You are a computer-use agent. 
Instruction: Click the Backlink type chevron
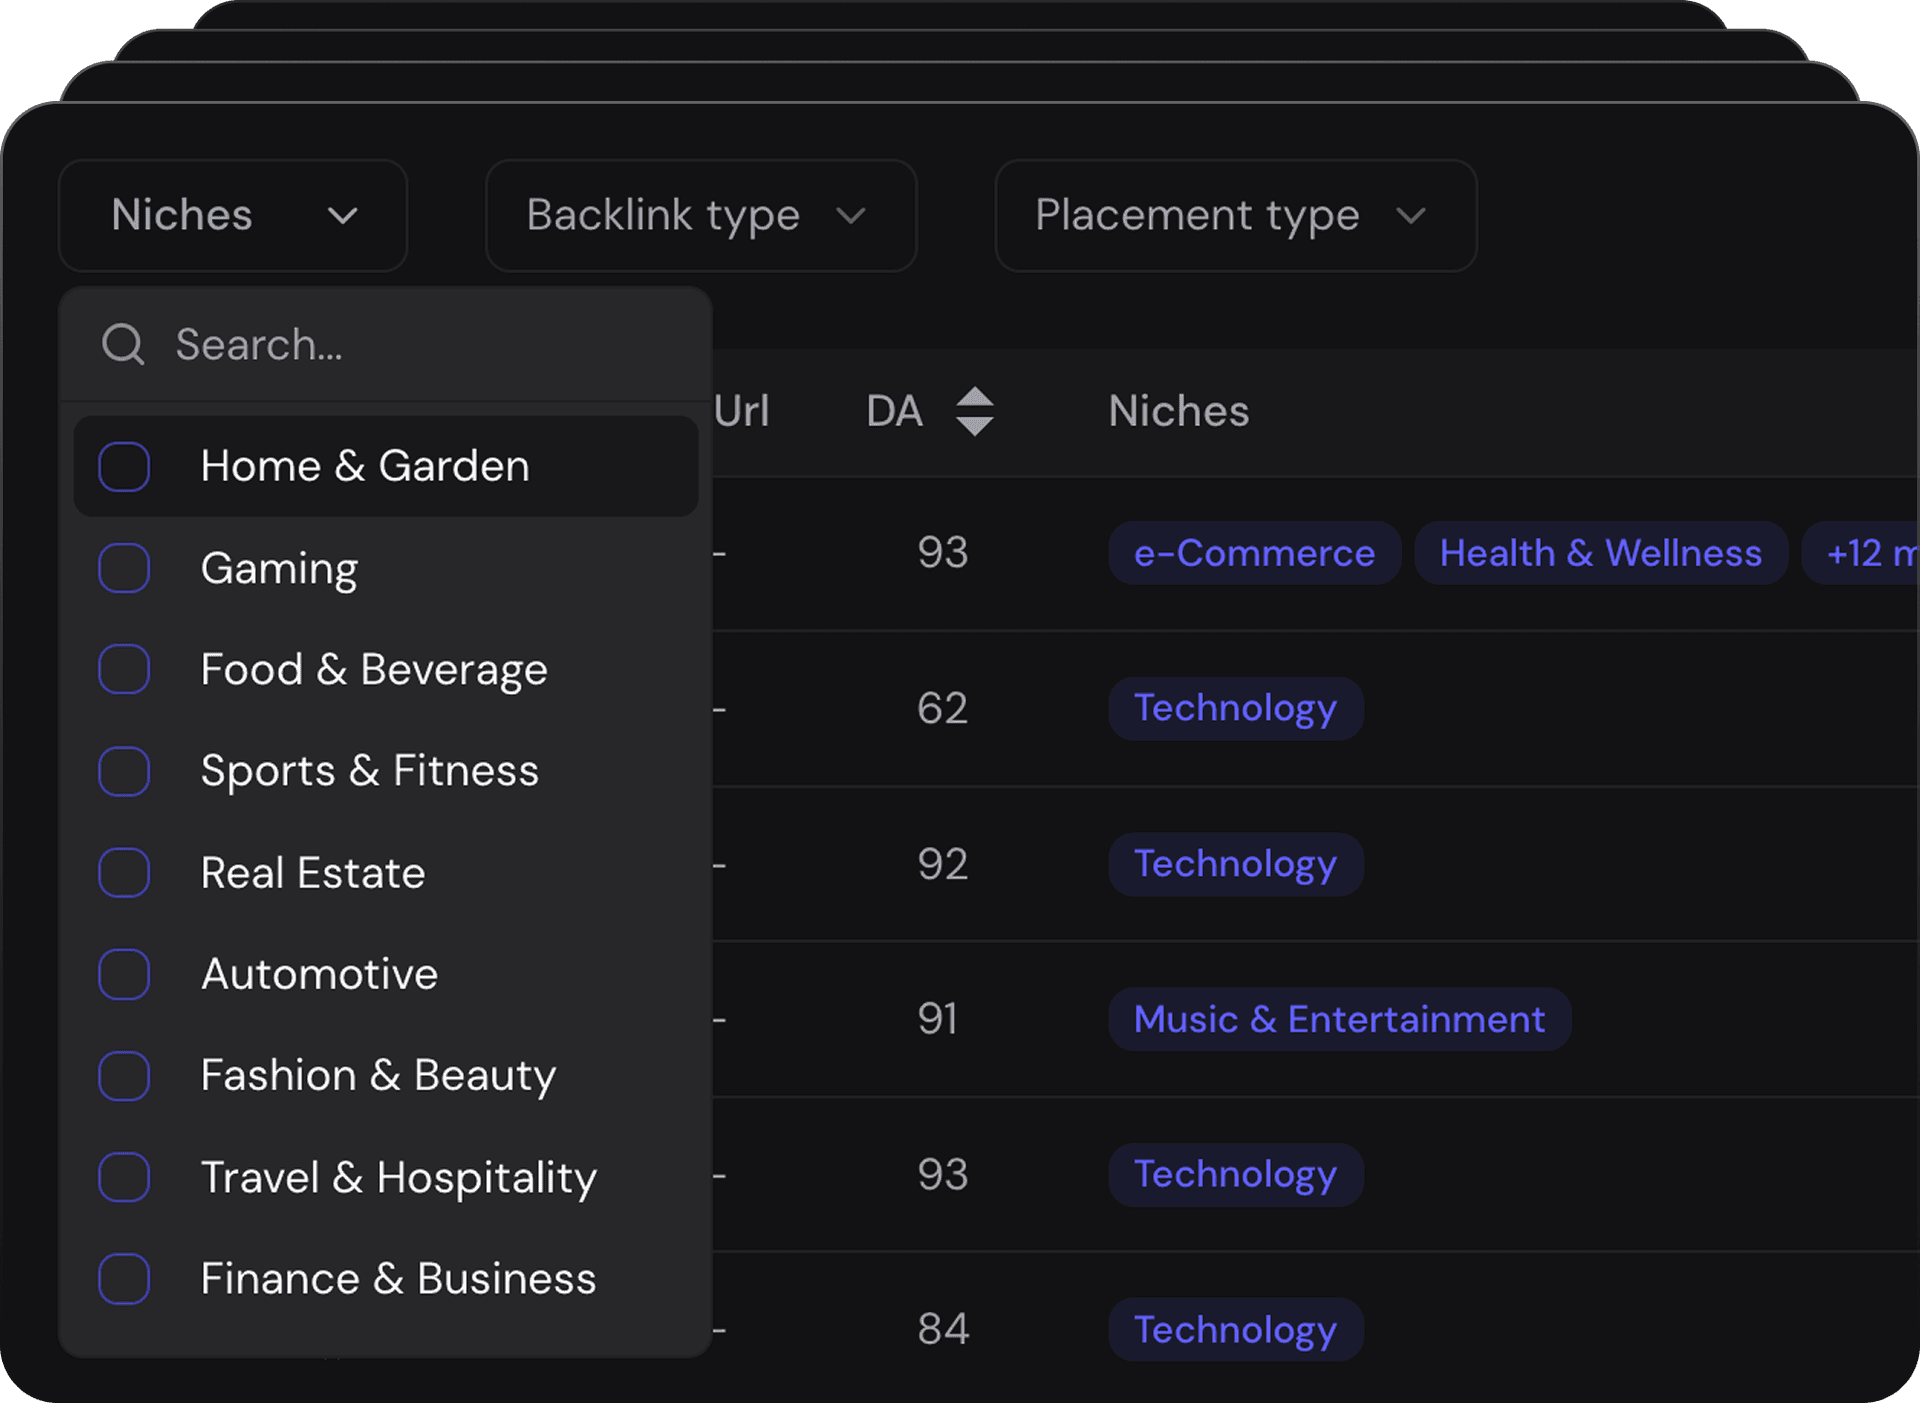tap(852, 216)
